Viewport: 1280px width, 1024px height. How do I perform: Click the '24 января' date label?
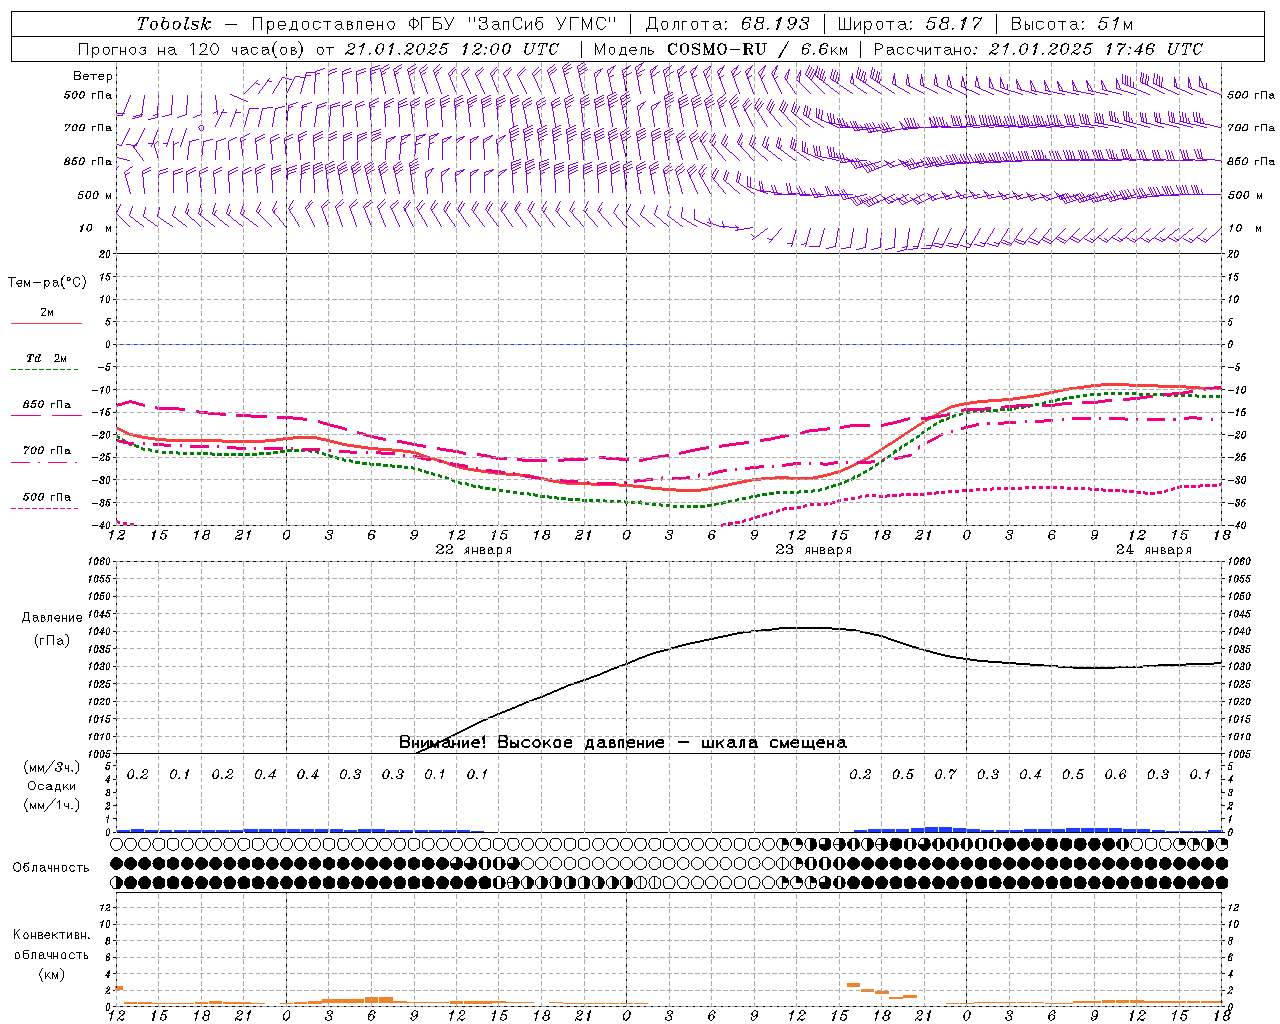[1153, 550]
